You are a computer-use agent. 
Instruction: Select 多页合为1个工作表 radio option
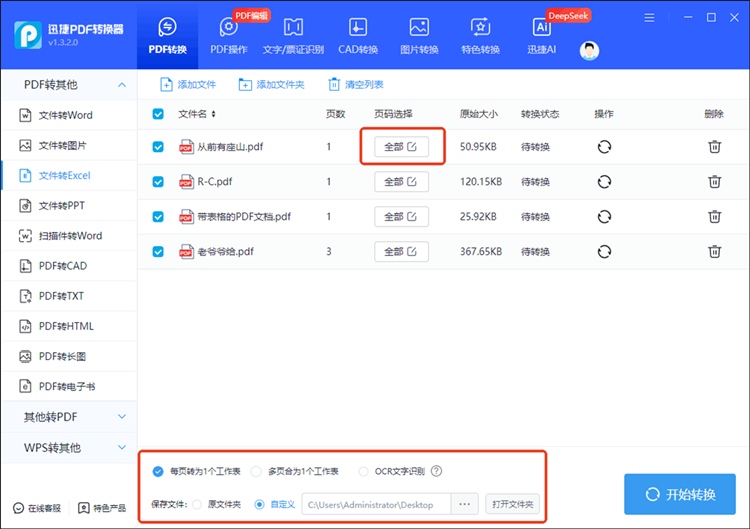pos(257,472)
